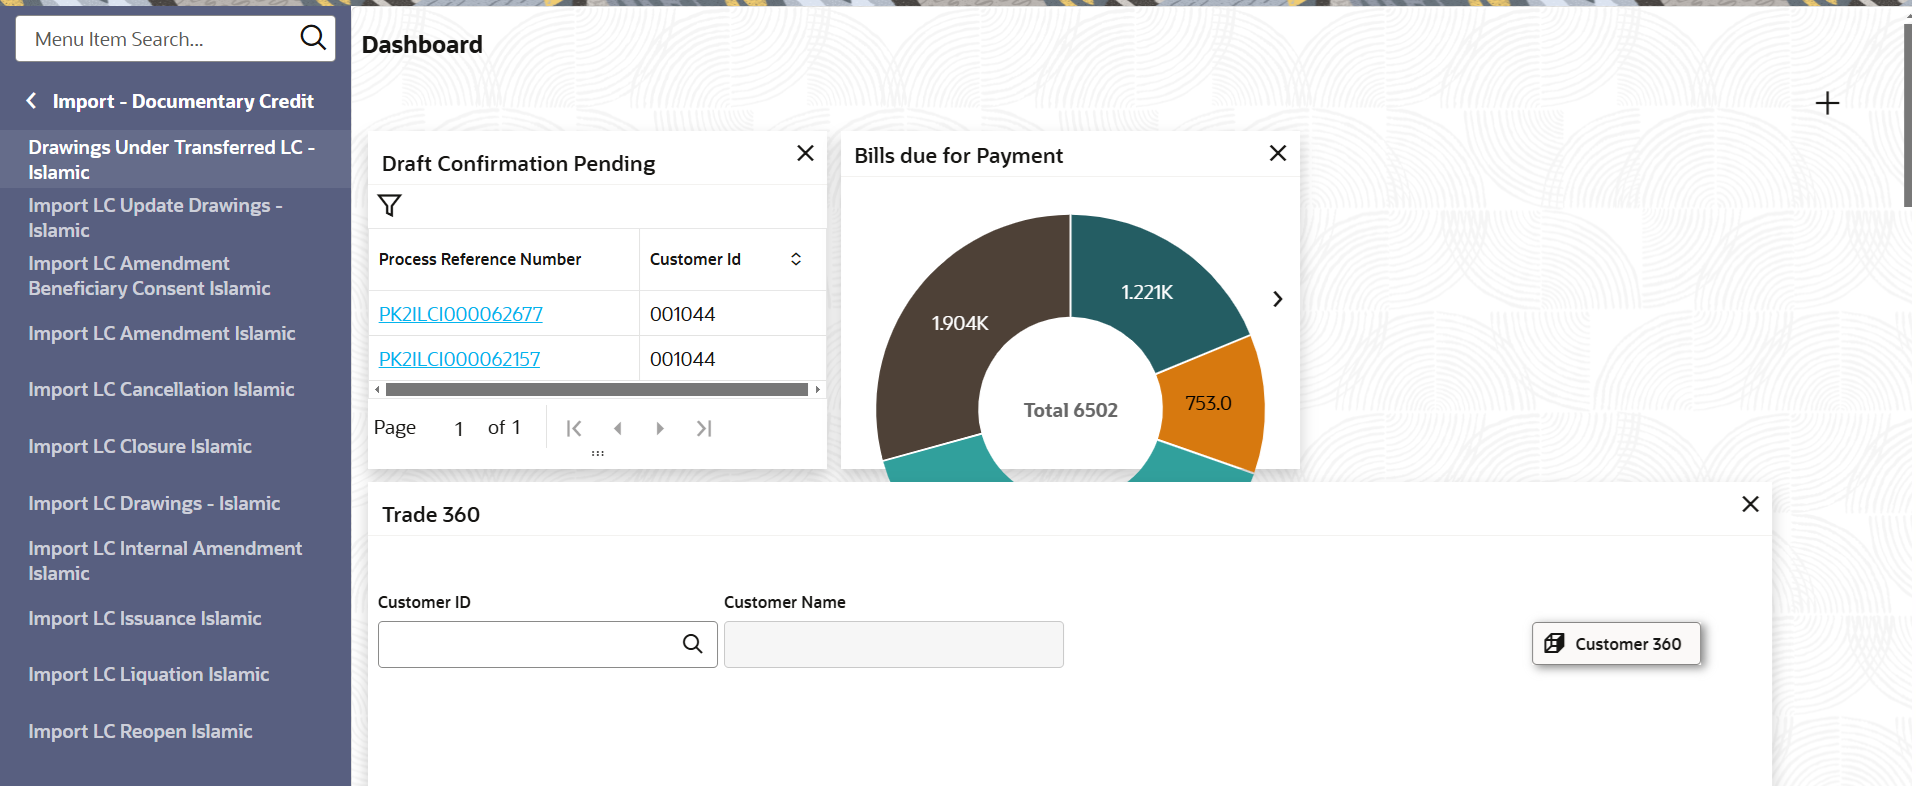Go to the next page with the arrow
This screenshot has height=786, width=1920.
pyautogui.click(x=660, y=428)
